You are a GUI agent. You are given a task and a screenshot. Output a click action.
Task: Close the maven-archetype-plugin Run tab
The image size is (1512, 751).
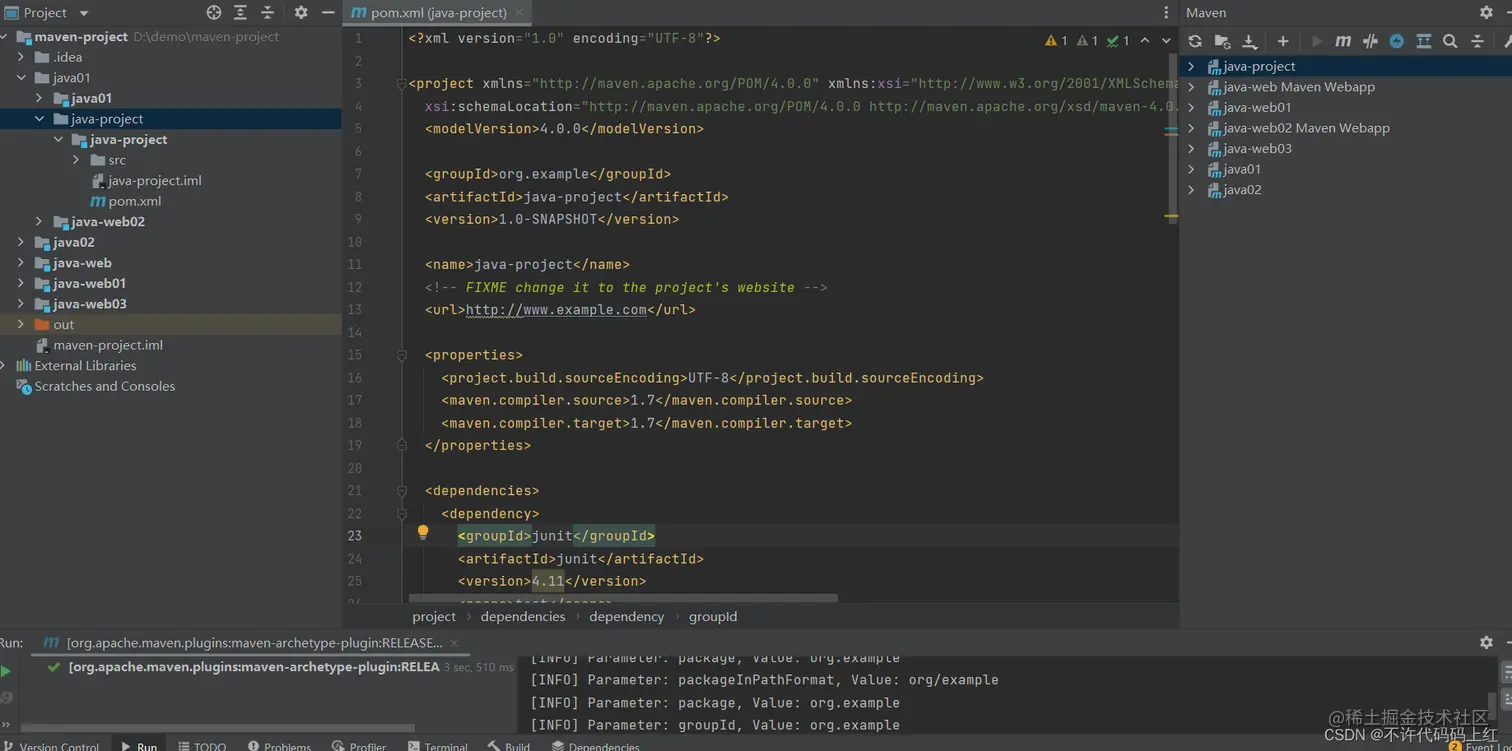click(x=454, y=643)
